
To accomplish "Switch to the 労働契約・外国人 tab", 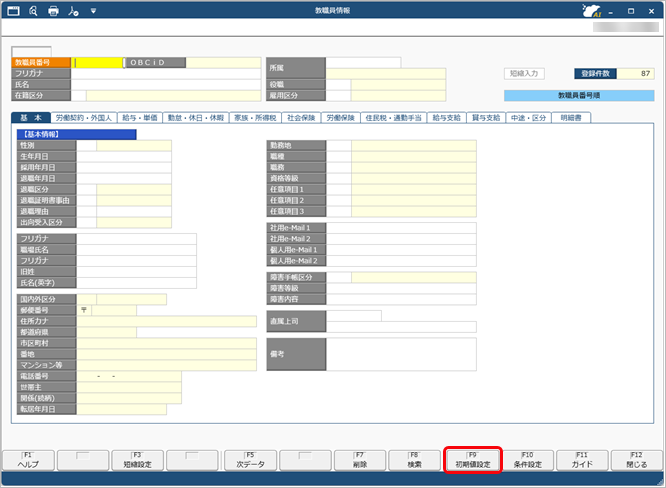I will point(85,117).
